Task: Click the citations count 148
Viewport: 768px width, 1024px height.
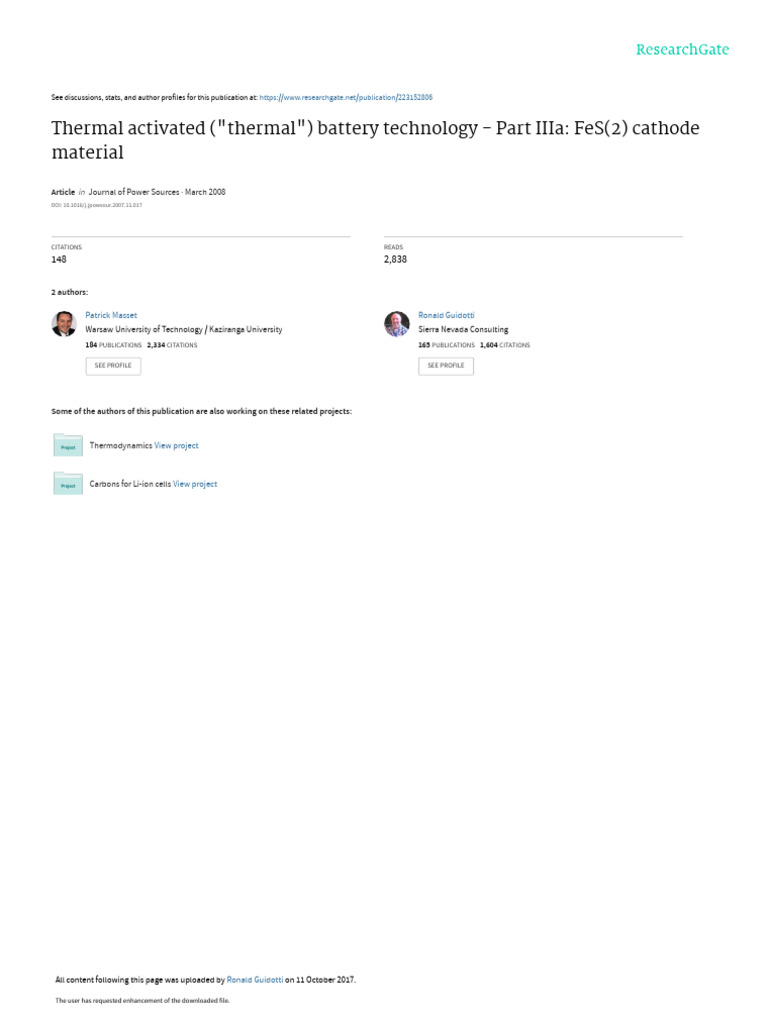Action: coord(59,259)
